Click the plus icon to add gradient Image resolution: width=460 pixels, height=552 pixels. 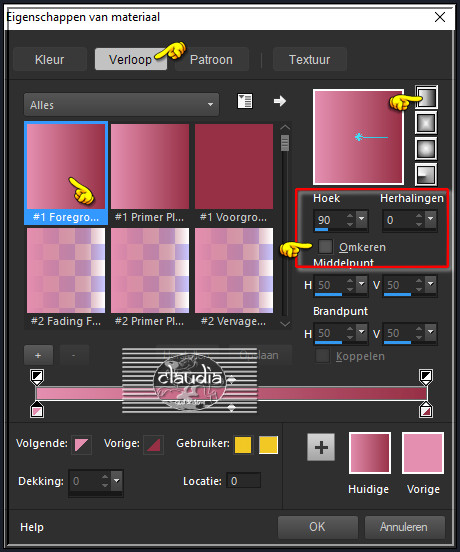coord(38,356)
